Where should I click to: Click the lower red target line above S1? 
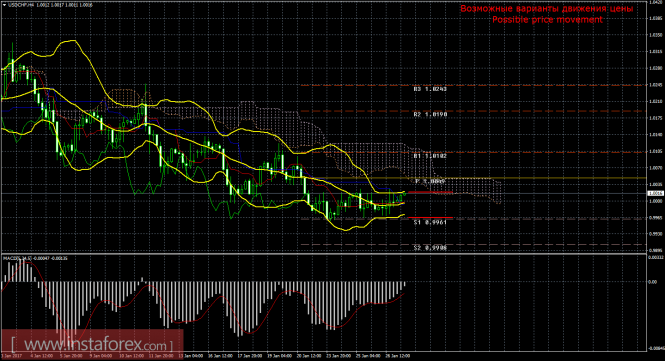(429, 218)
